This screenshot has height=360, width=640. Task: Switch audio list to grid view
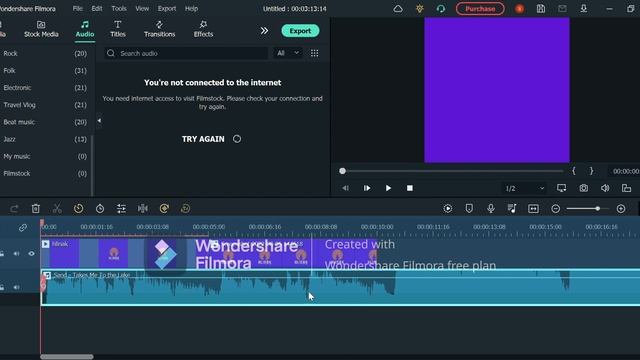coord(314,53)
